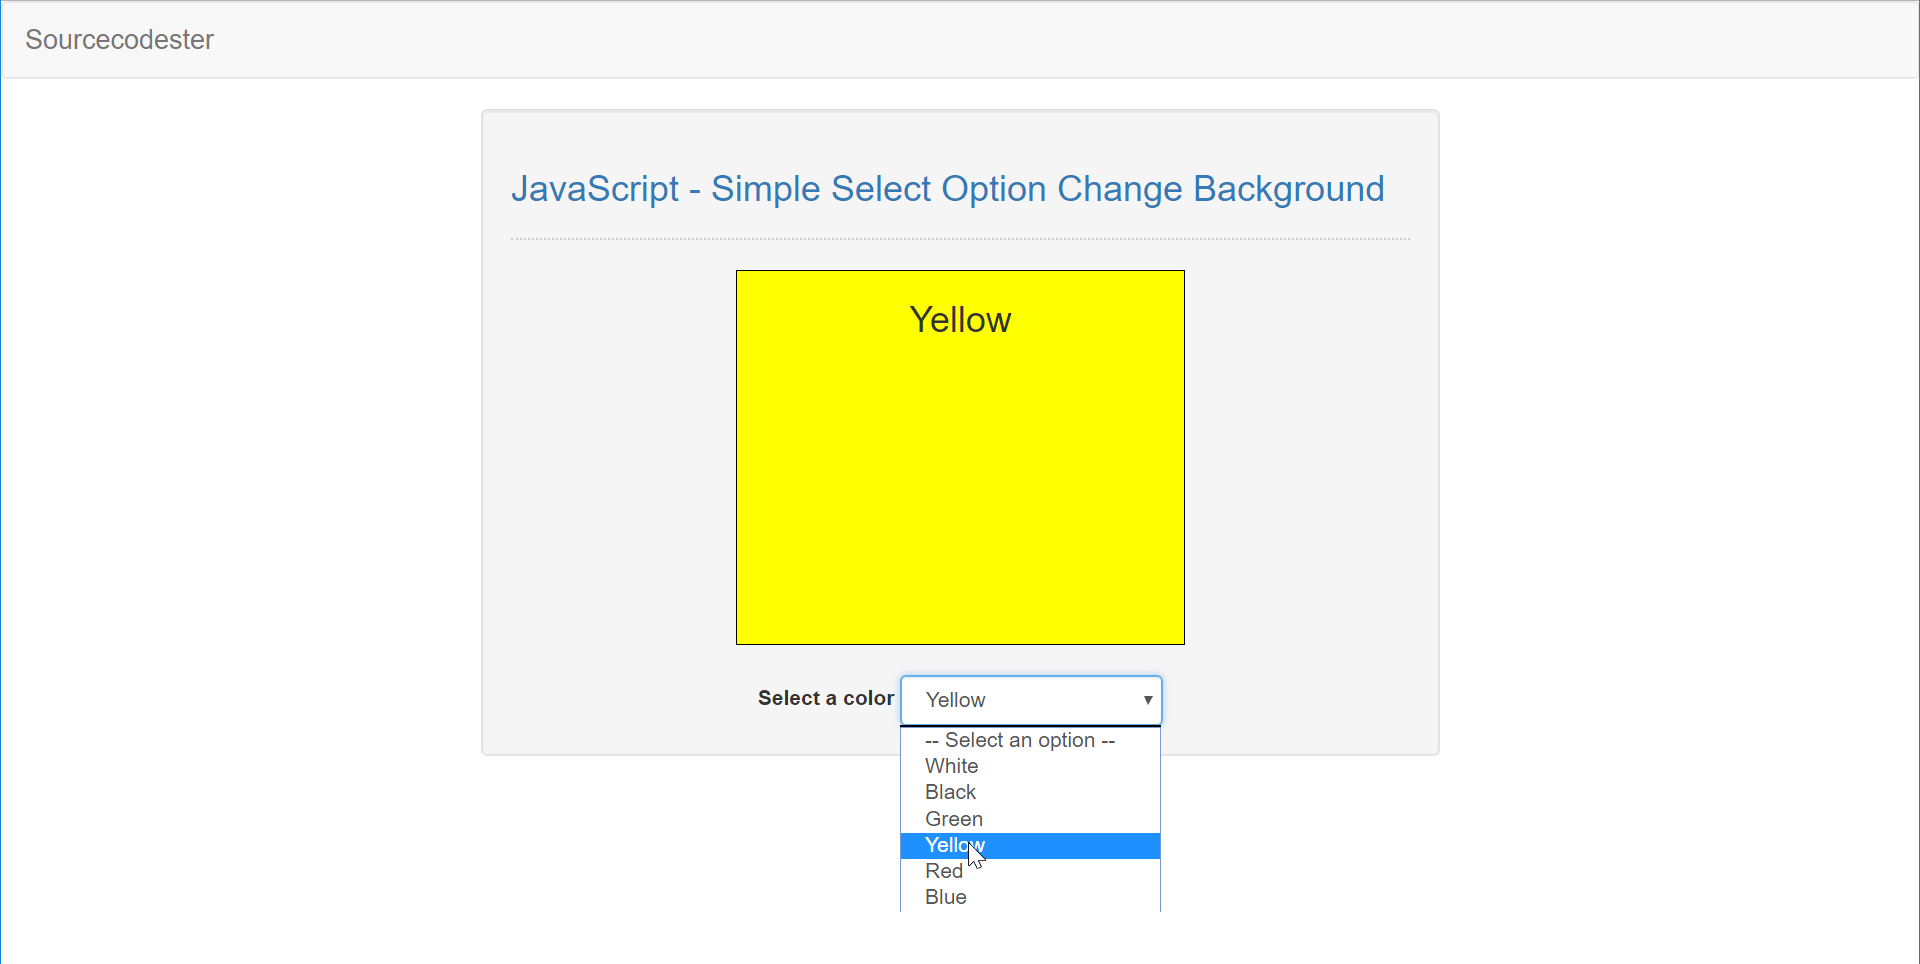The height and width of the screenshot is (964, 1920).
Task: Click inside the navbar header area
Action: (600, 39)
